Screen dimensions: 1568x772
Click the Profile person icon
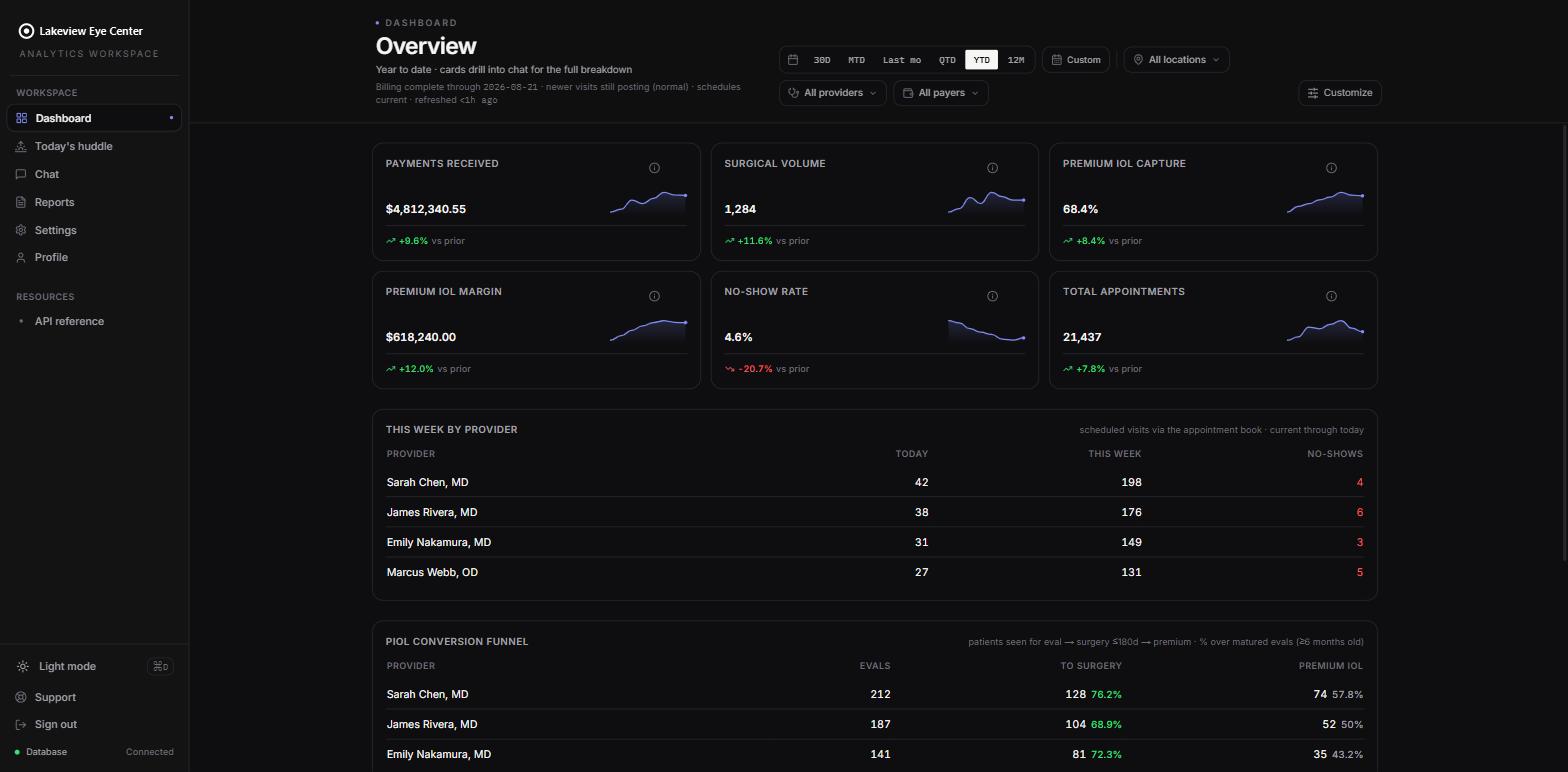coord(22,257)
